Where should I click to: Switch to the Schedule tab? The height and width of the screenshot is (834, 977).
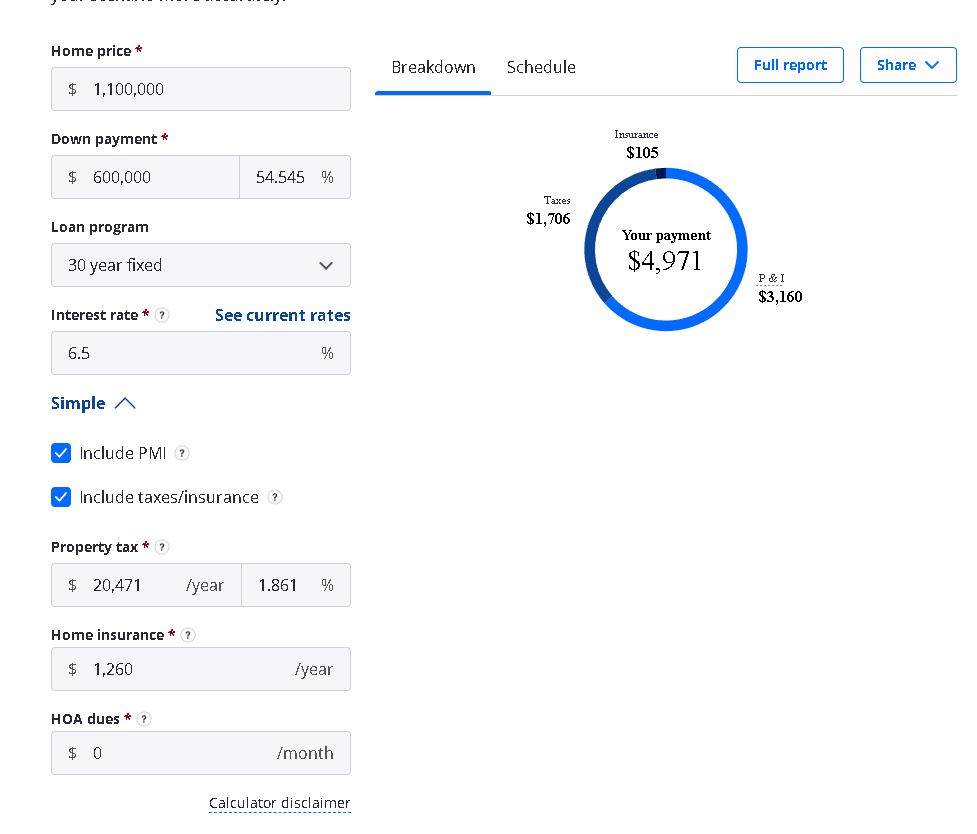click(541, 67)
